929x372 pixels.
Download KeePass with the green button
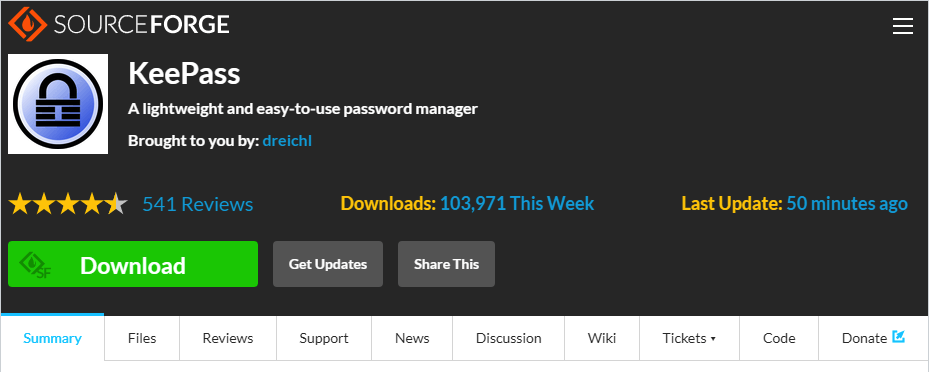tap(133, 264)
